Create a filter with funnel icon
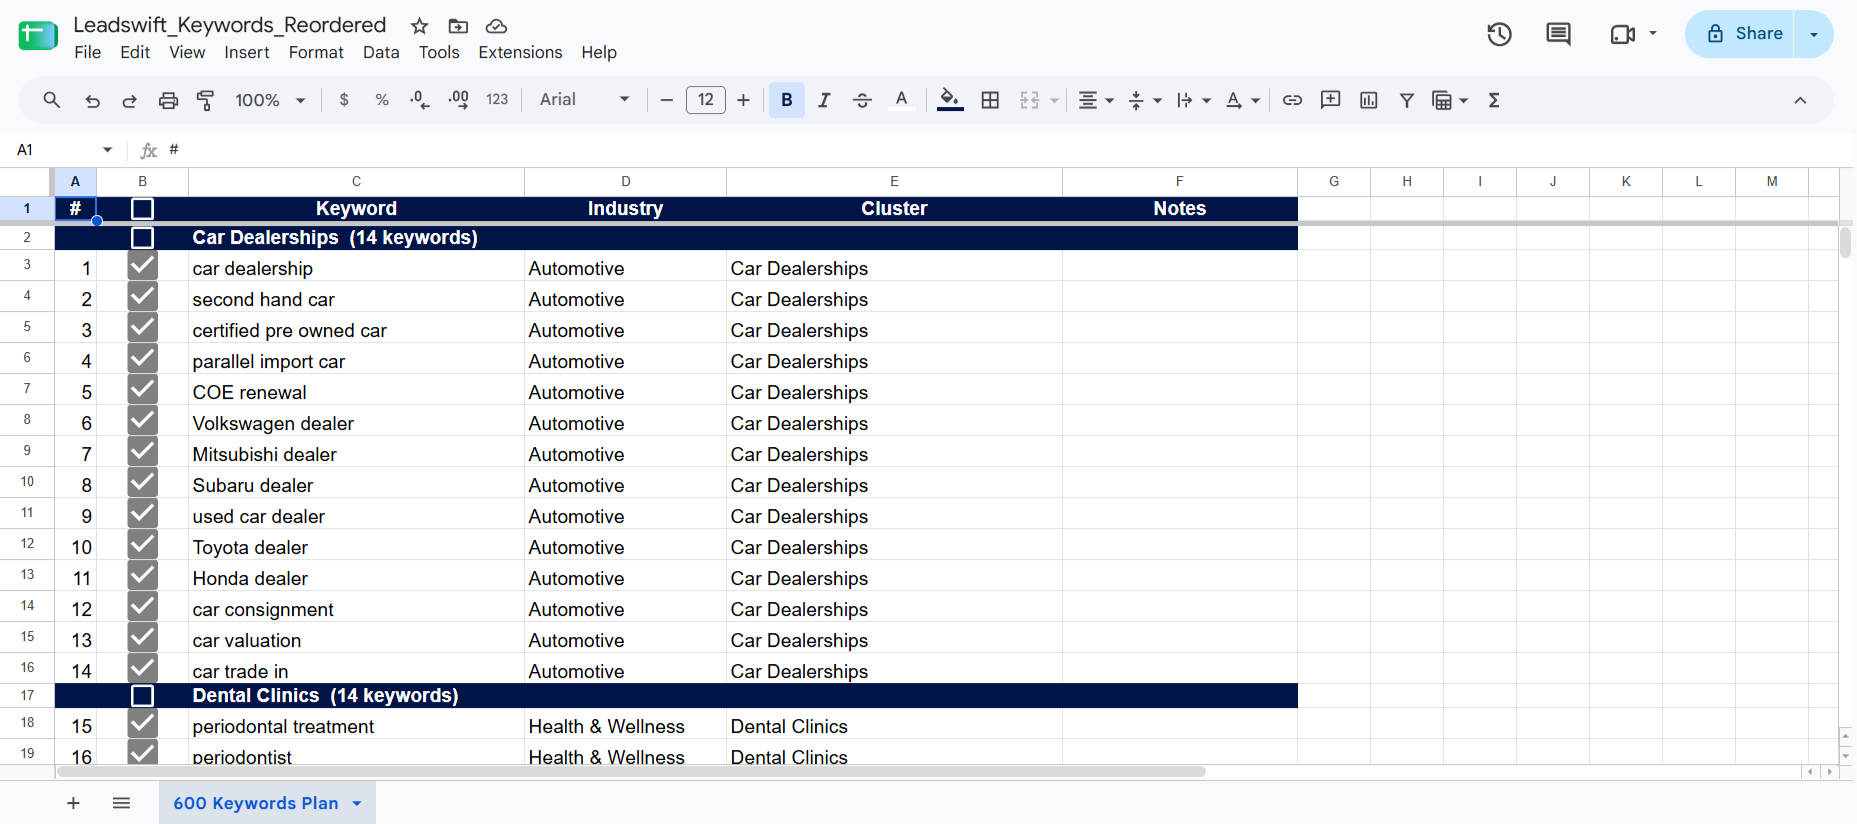The image size is (1857, 824). [1406, 100]
